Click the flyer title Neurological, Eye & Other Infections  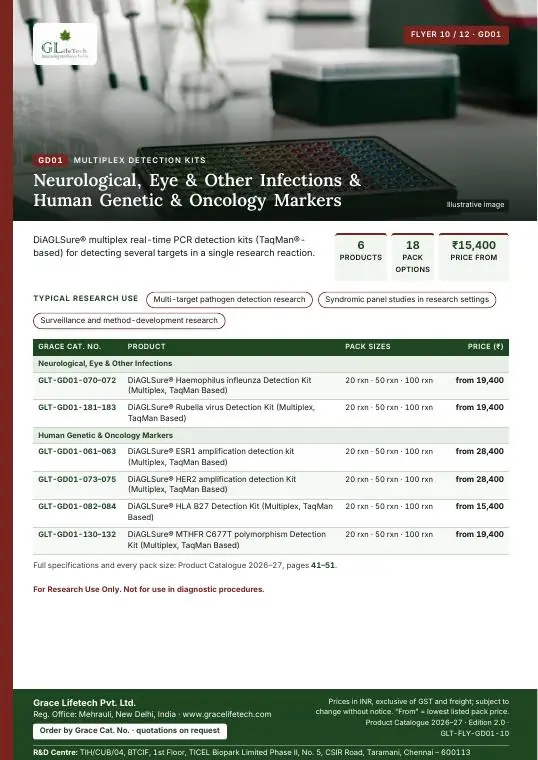pyautogui.click(x=197, y=190)
